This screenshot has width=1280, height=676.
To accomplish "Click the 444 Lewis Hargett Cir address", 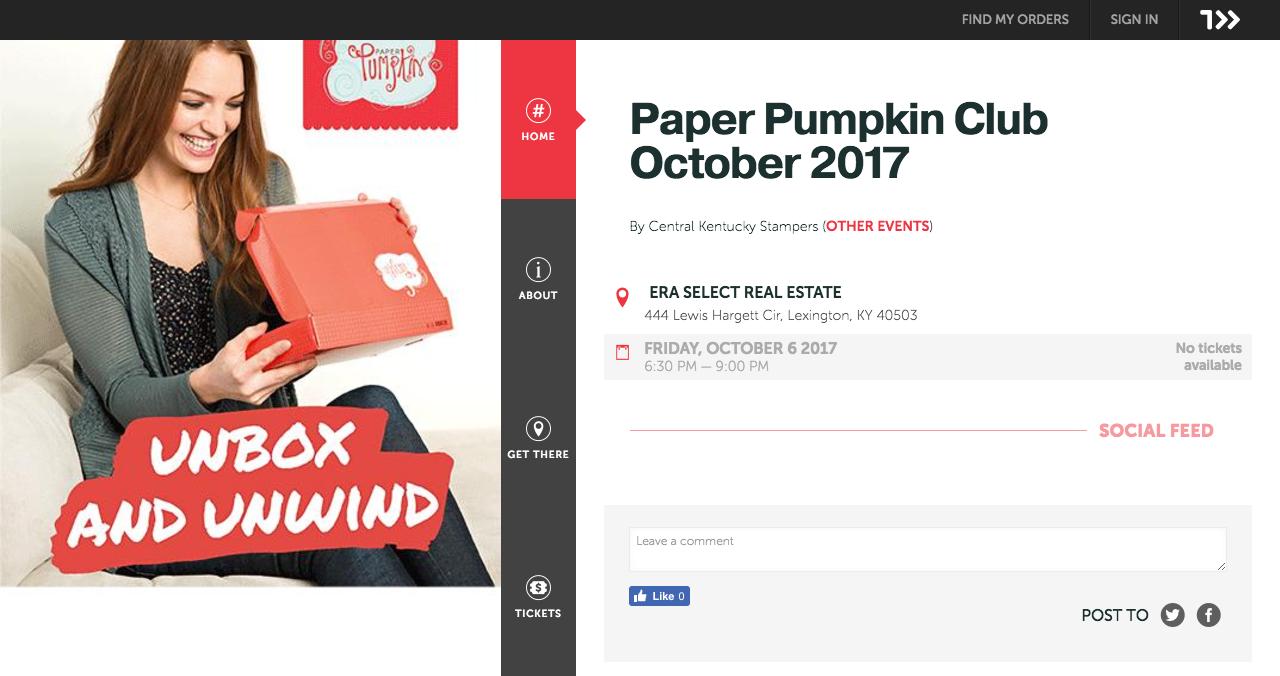I will [781, 315].
